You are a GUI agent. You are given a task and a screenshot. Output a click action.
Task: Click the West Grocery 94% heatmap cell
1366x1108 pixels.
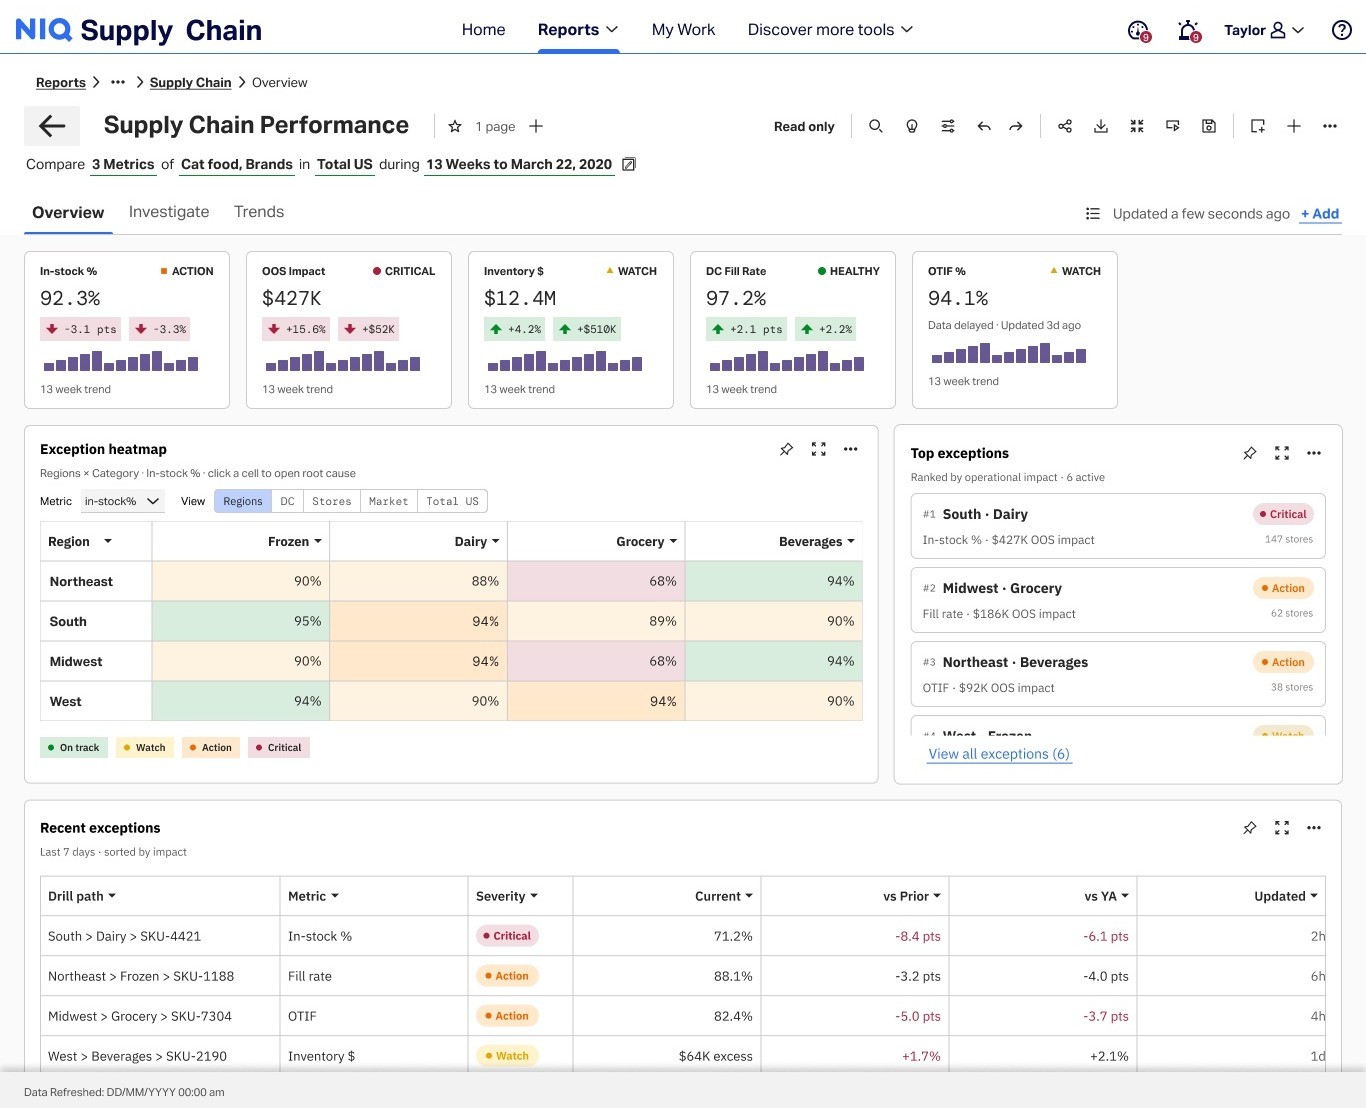coord(596,701)
